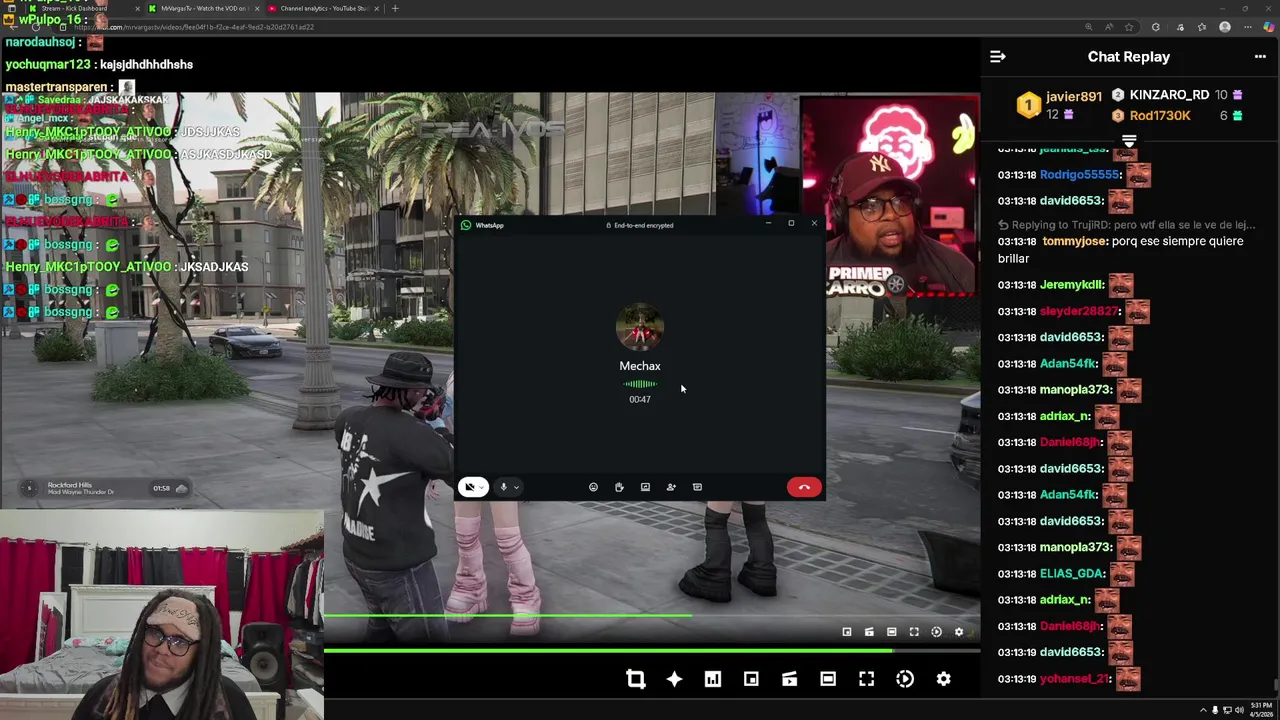Close the Stream - Kick Dashboard tab
This screenshot has width=1280, height=720.
(137, 8)
